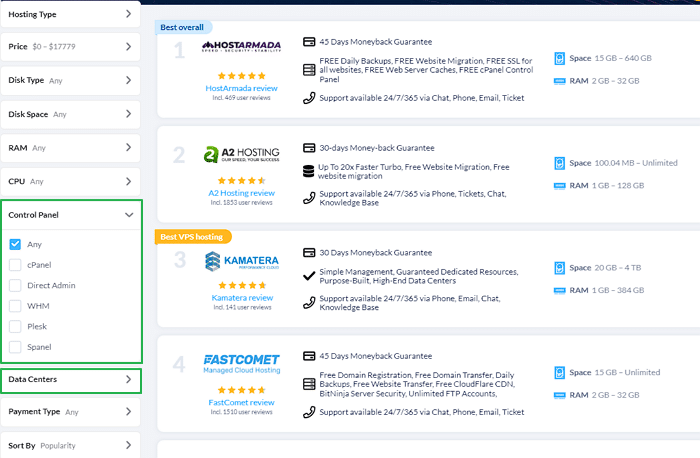
Task: Uncheck the Any control panel checkbox
Action: (x=15, y=244)
